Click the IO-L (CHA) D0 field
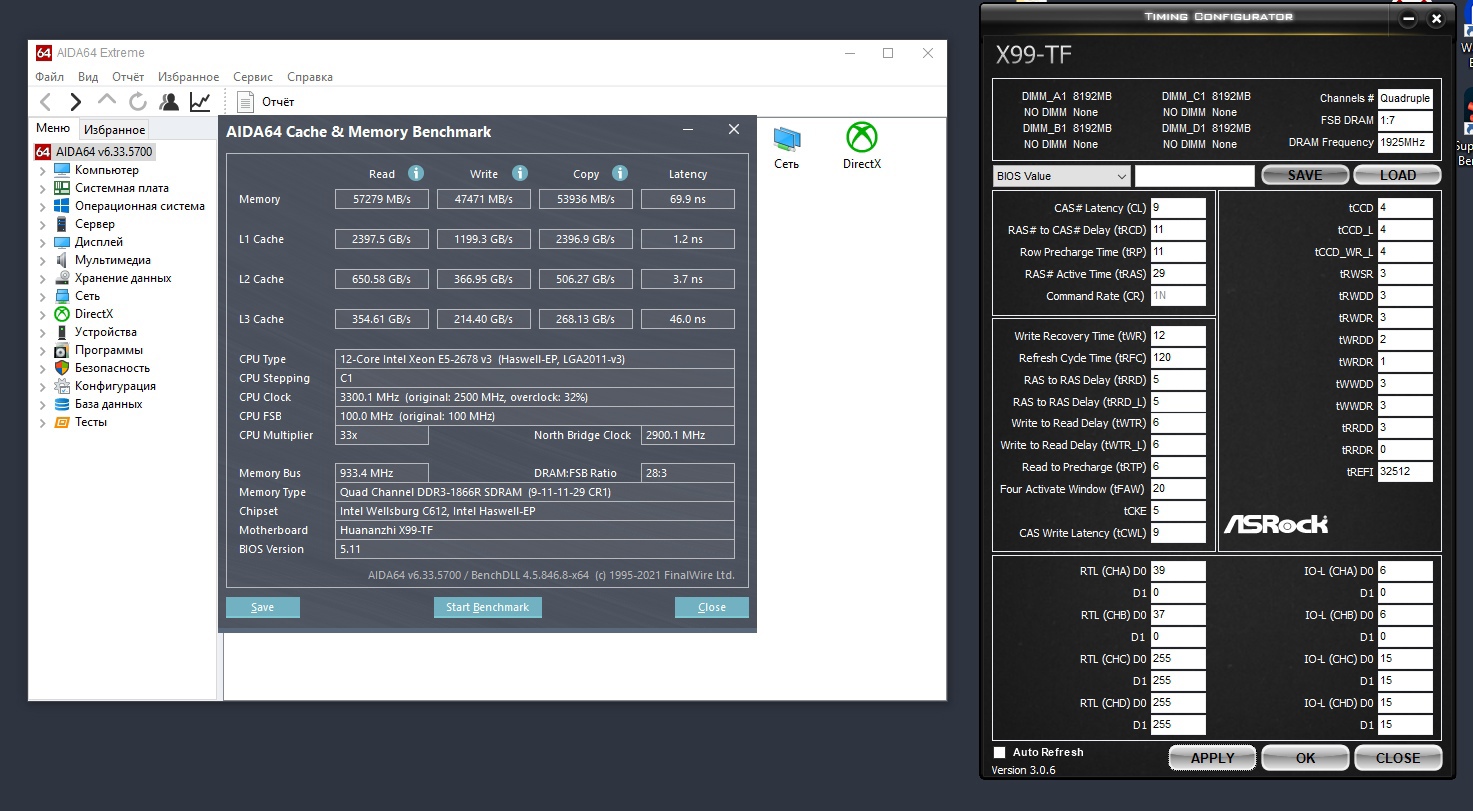 pos(1405,571)
